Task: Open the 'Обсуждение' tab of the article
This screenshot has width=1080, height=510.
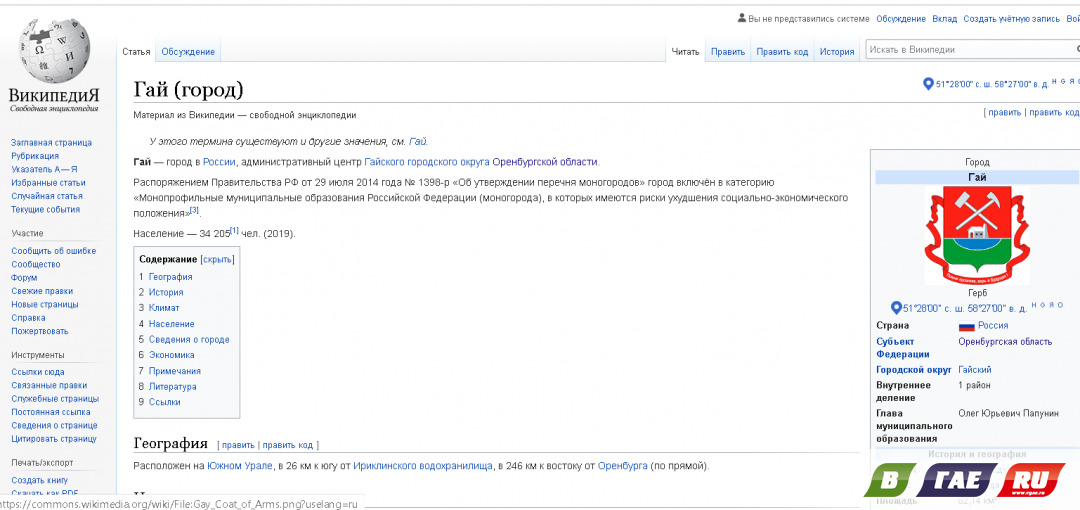Action: pyautogui.click(x=188, y=52)
